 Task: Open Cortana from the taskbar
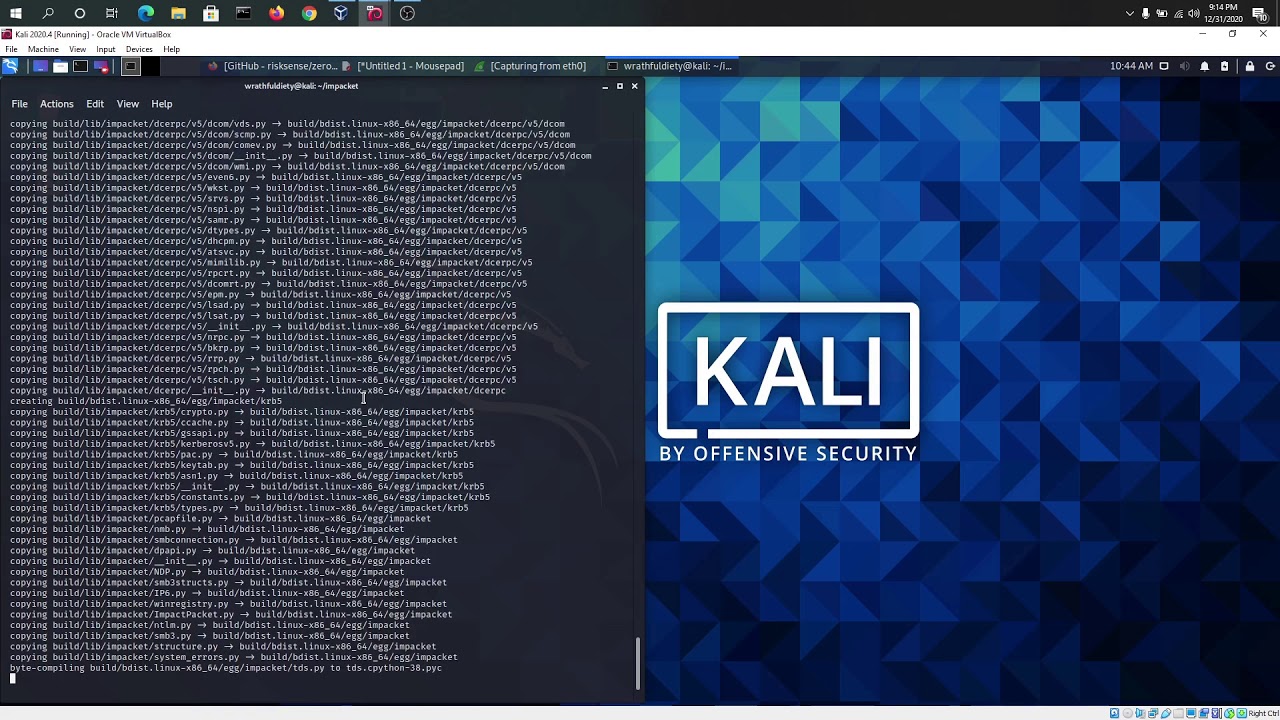click(80, 13)
